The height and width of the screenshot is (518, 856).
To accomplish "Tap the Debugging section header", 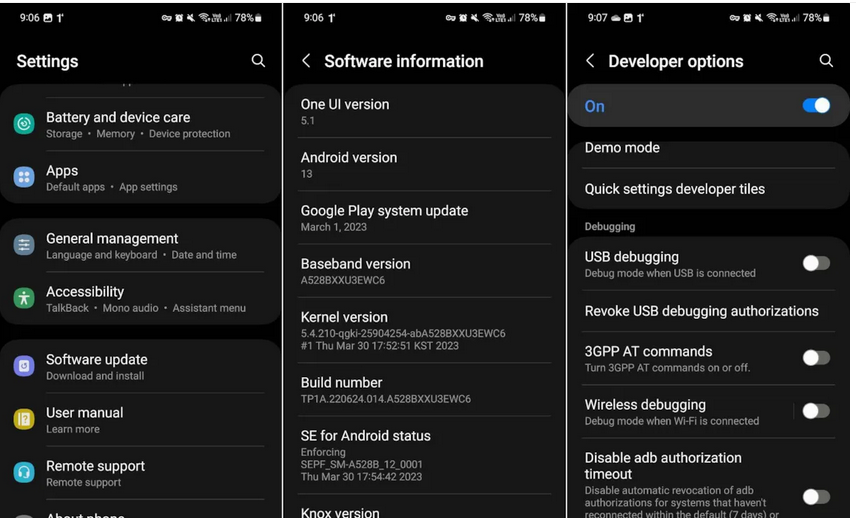I will click(x=610, y=227).
